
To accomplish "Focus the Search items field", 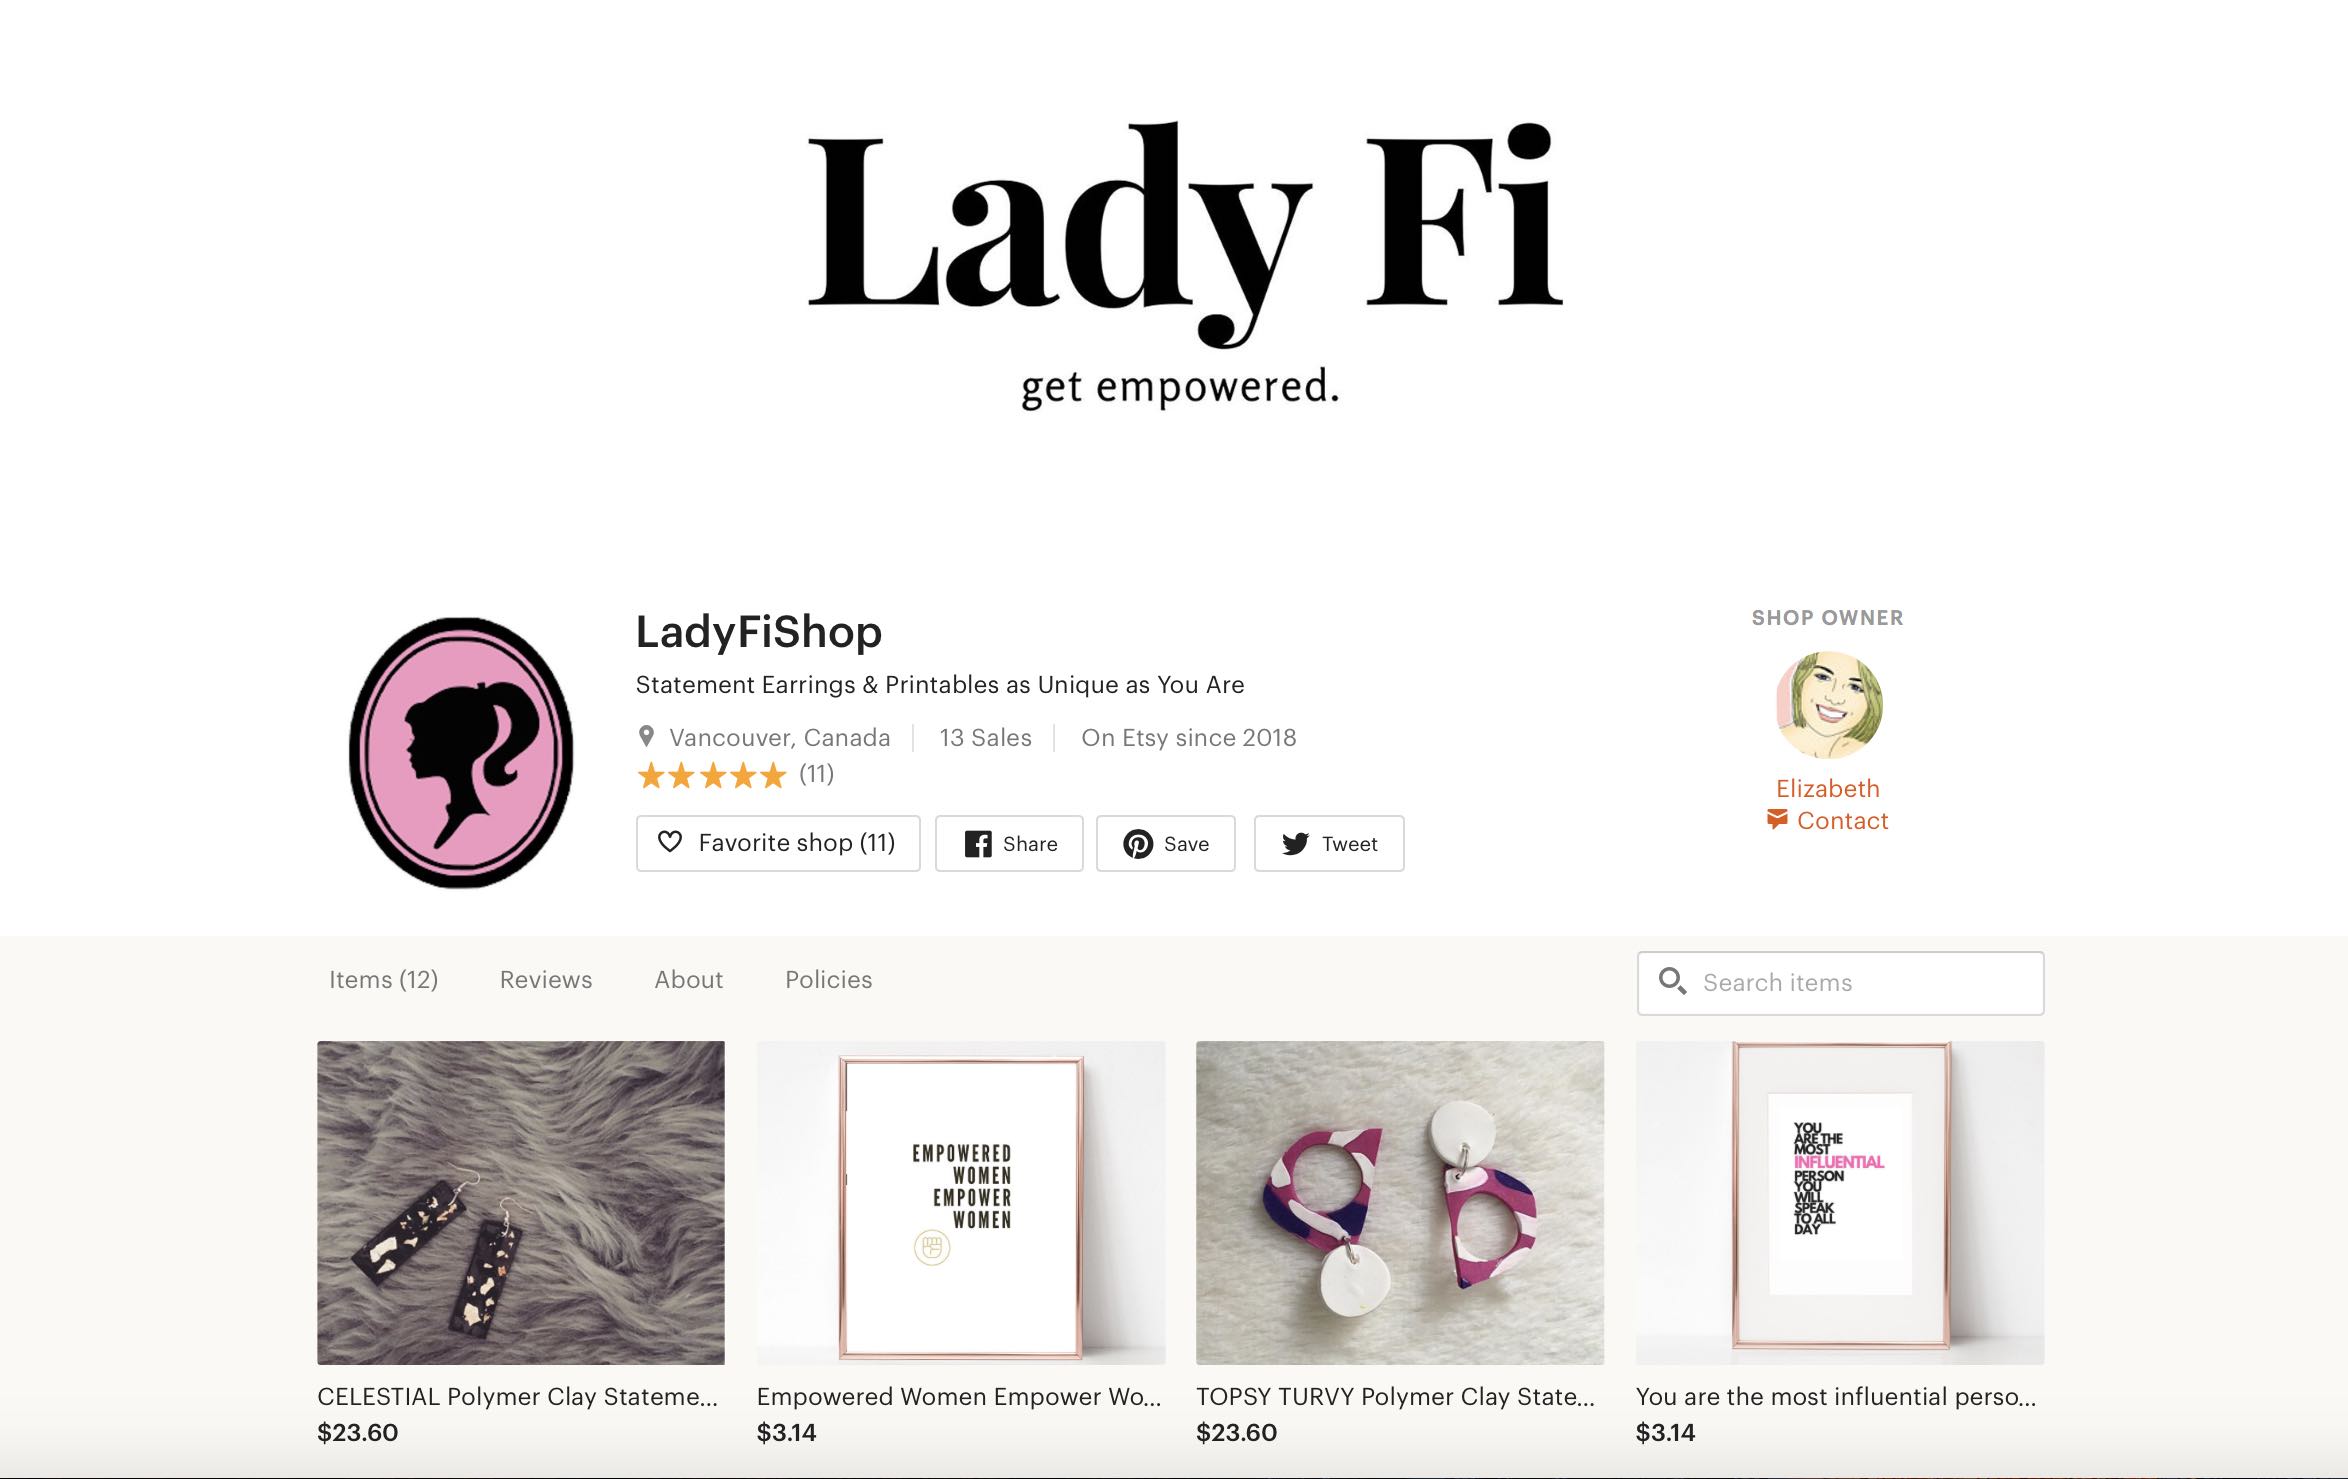I will click(1841, 983).
